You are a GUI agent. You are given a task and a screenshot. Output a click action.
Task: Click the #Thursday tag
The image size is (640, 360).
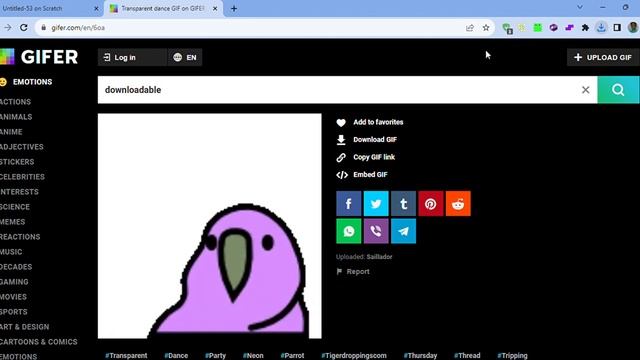coord(420,356)
